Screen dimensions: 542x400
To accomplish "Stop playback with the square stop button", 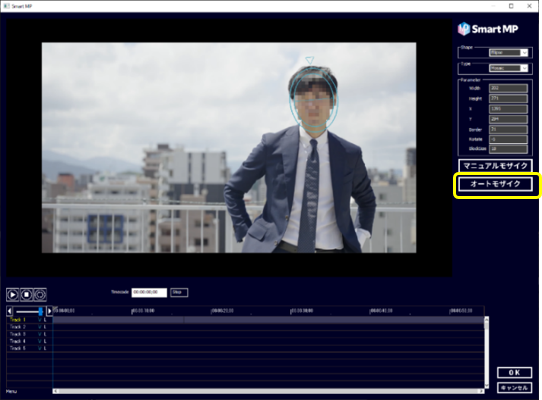I will click(26, 295).
